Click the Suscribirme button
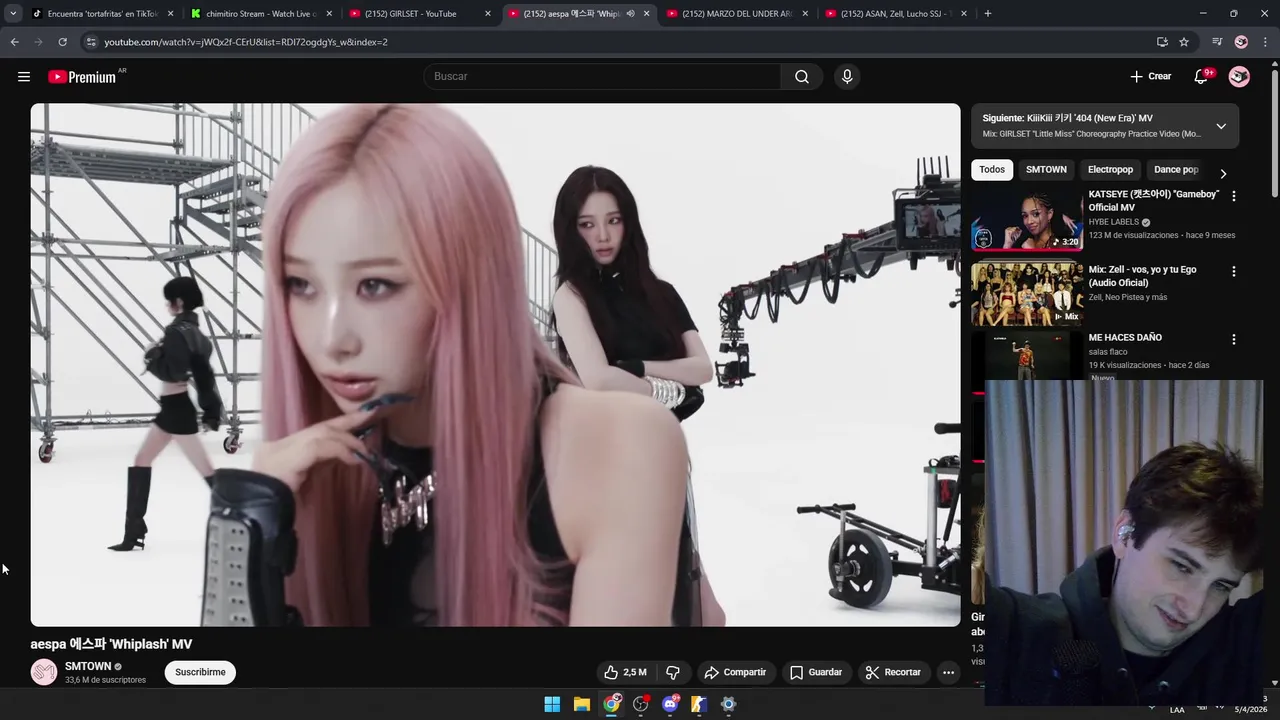Viewport: 1280px width, 720px height. [x=200, y=672]
